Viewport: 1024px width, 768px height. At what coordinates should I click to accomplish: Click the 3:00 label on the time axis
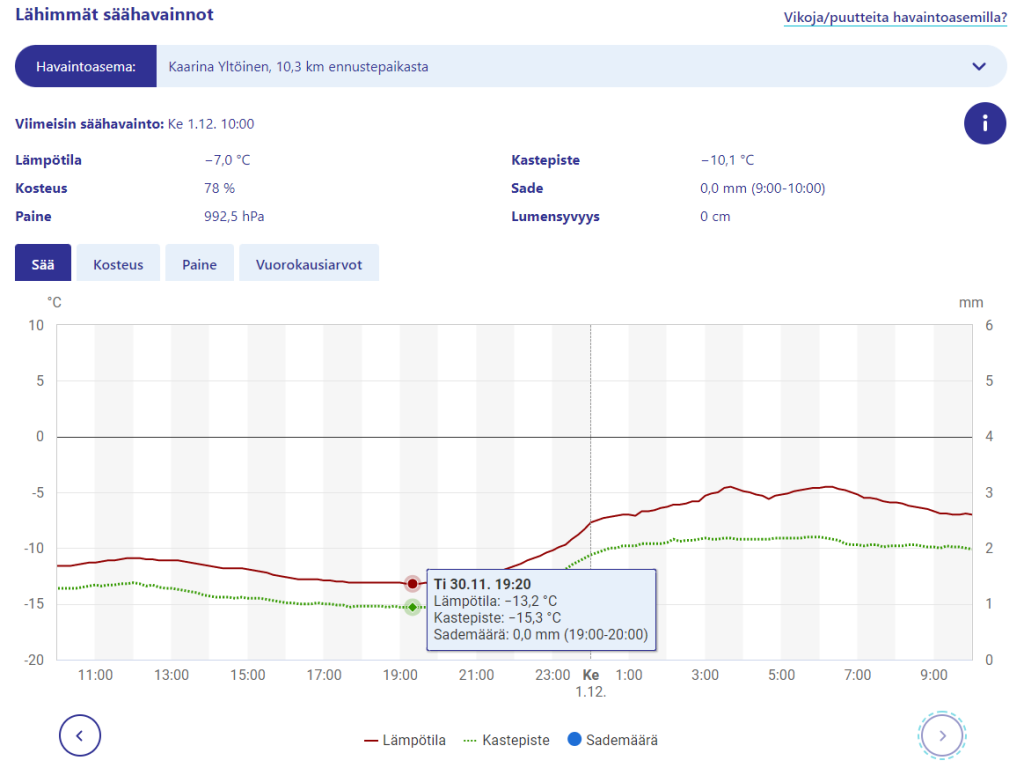tap(705, 675)
